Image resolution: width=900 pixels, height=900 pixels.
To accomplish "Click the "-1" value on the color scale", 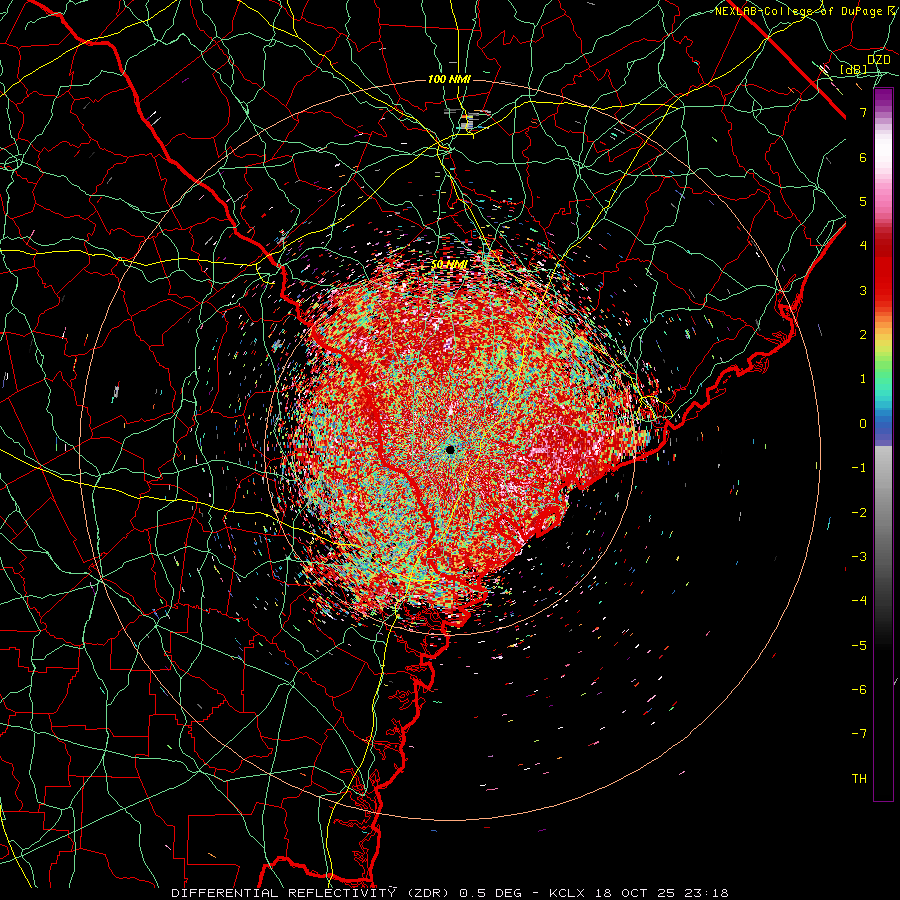I will pyautogui.click(x=859, y=468).
